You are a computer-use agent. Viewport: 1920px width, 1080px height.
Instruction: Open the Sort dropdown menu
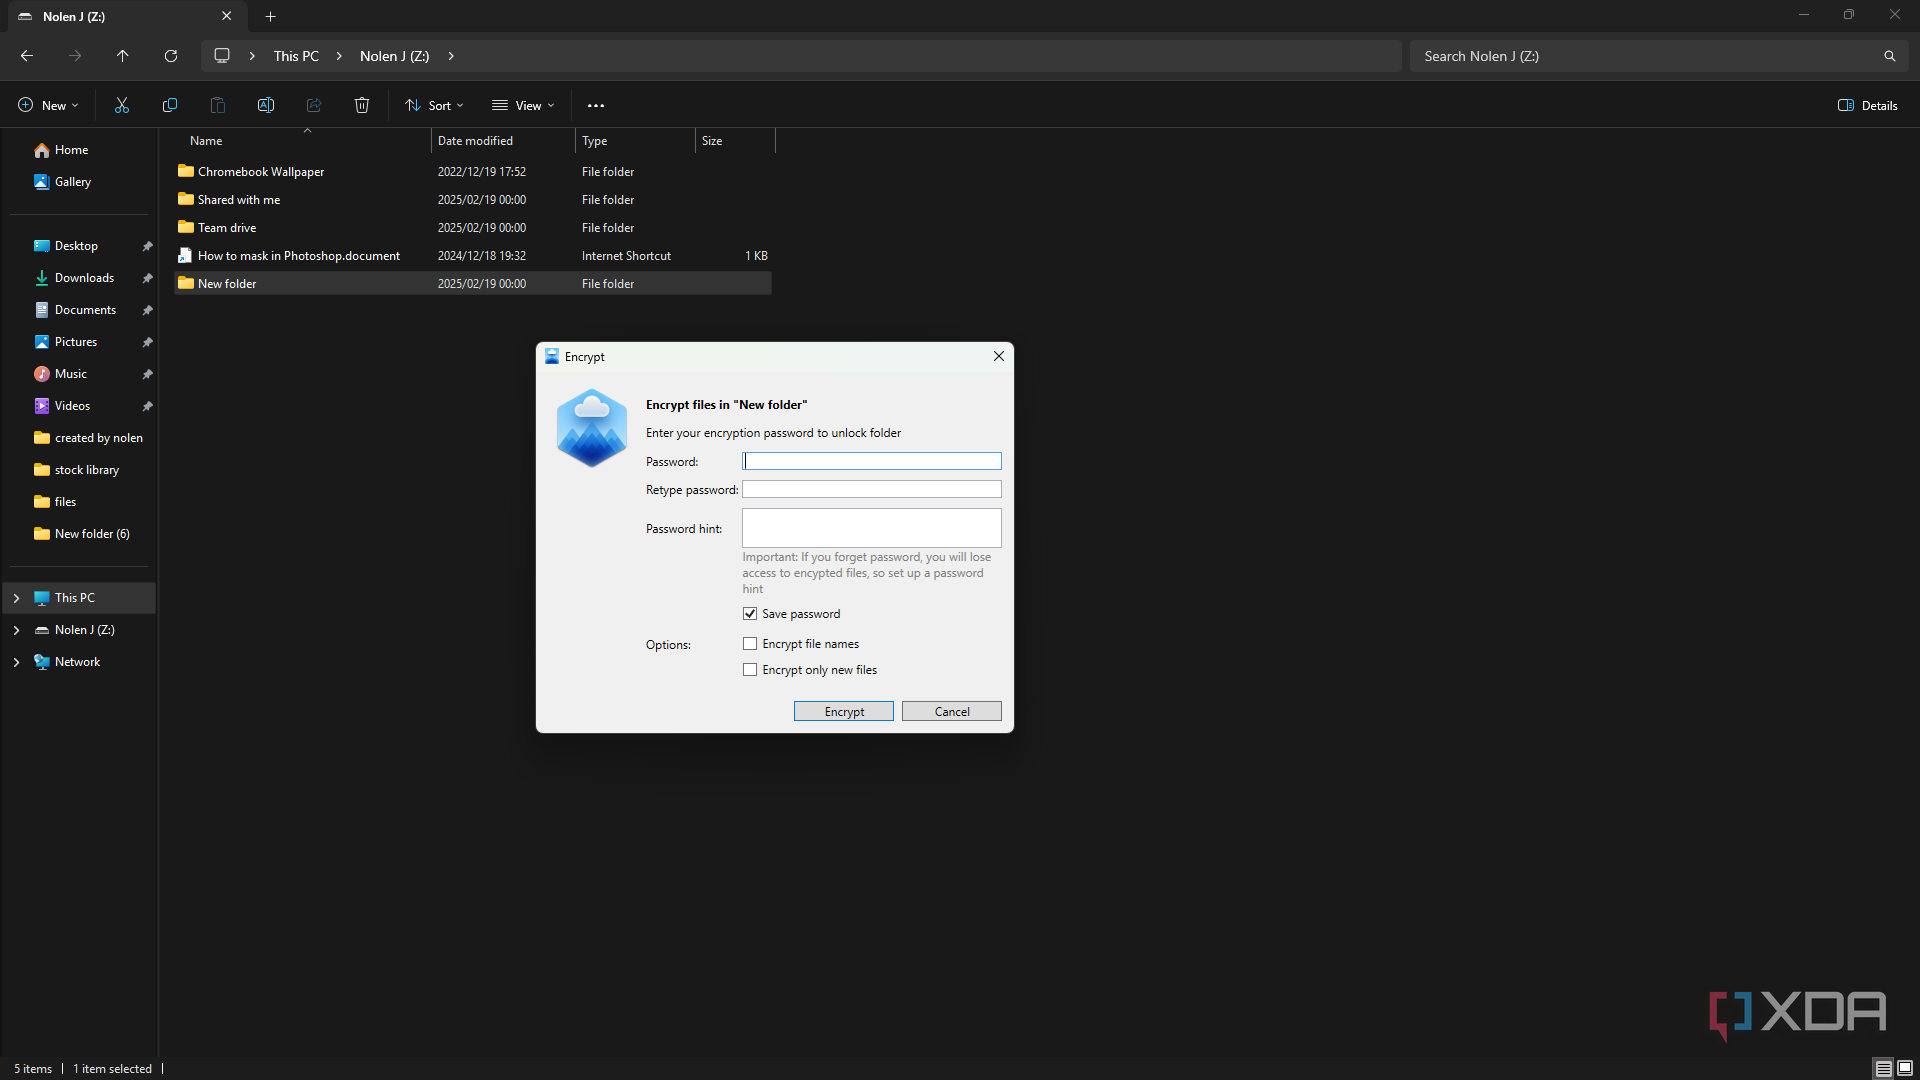click(x=434, y=105)
